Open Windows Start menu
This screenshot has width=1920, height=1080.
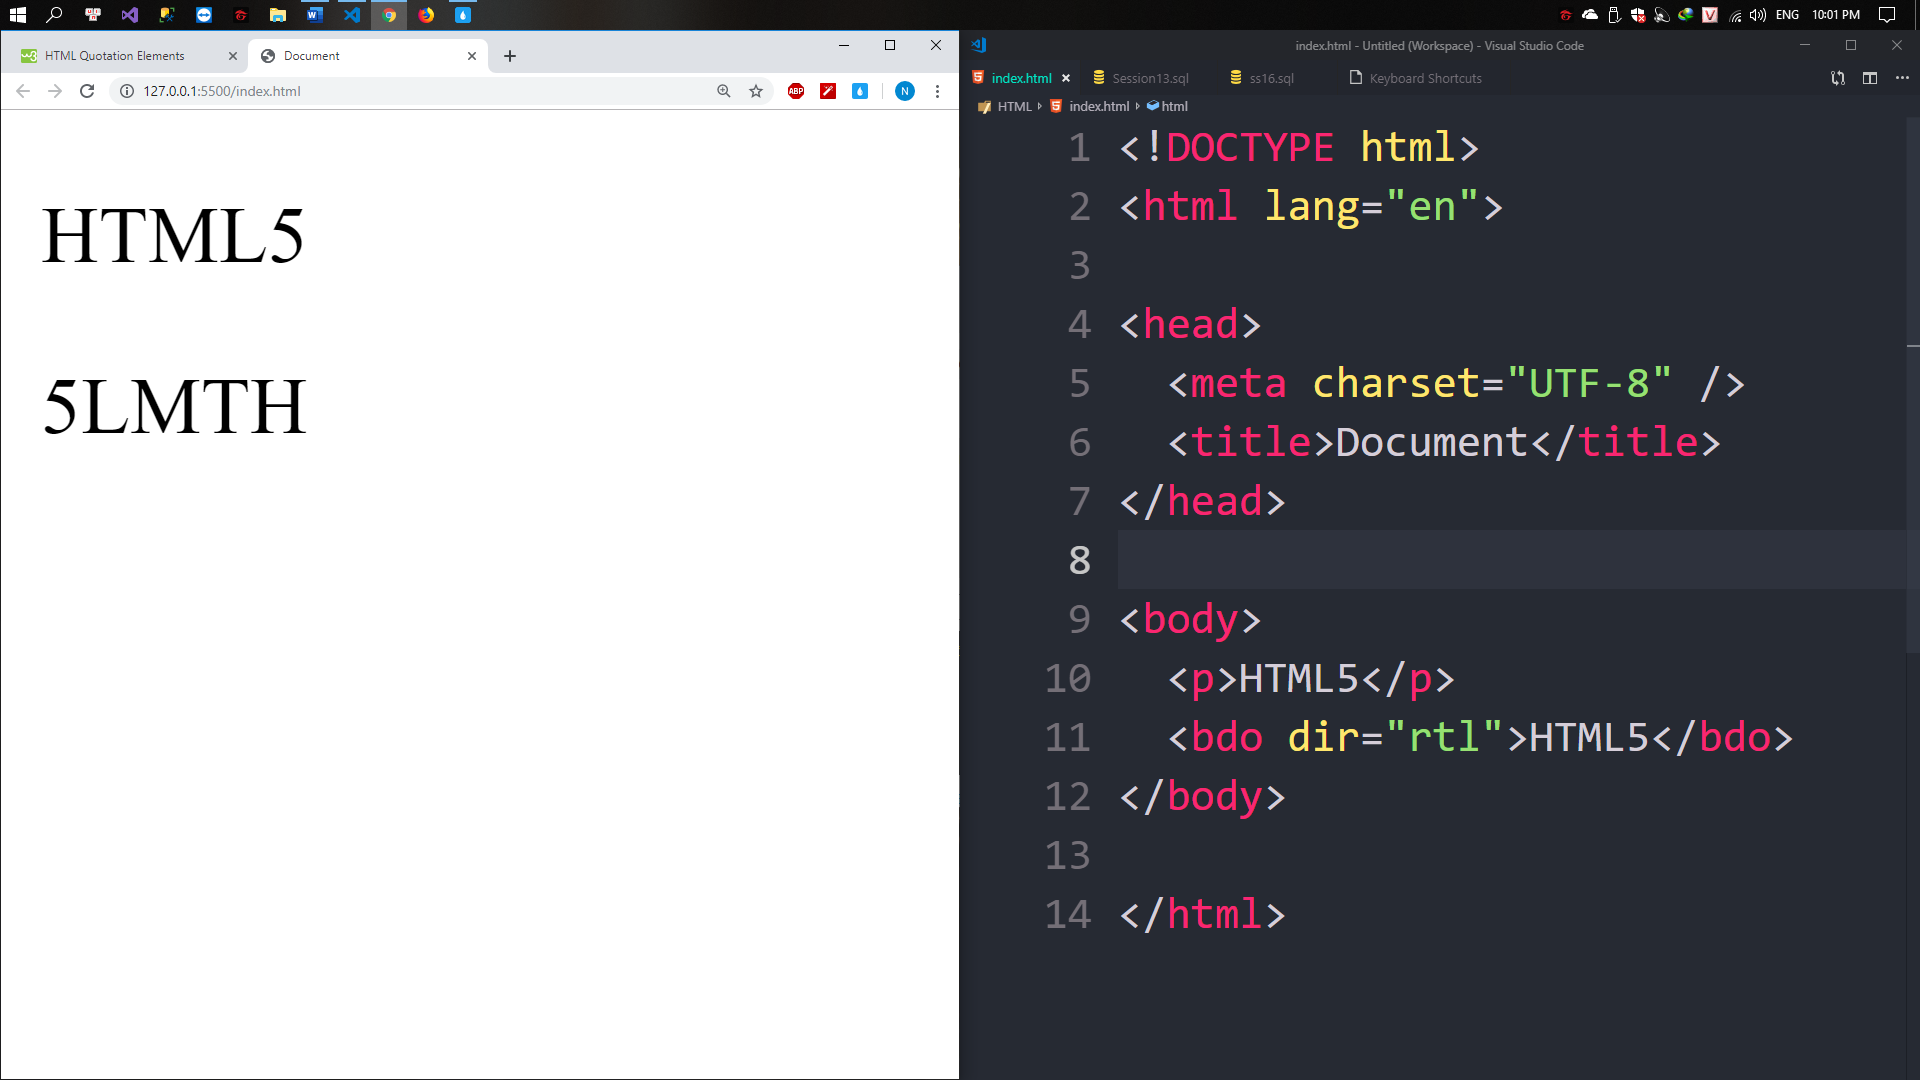(x=17, y=15)
